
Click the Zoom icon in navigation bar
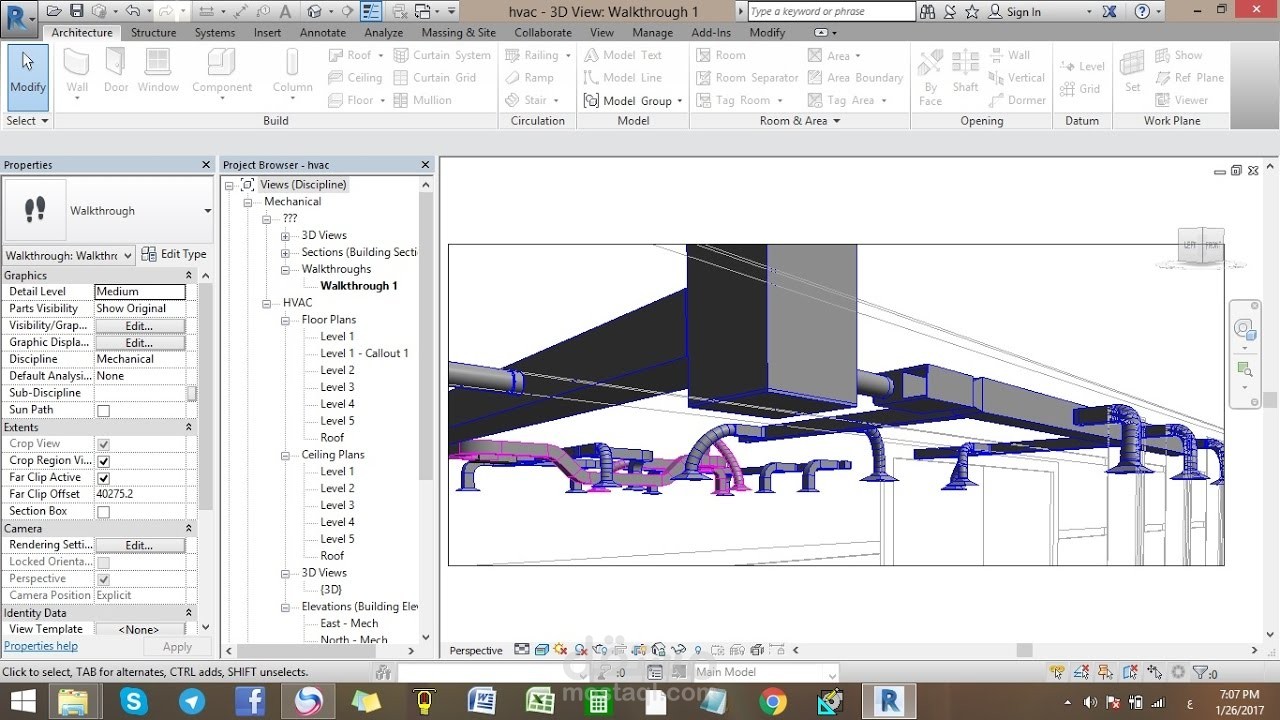click(1244, 370)
